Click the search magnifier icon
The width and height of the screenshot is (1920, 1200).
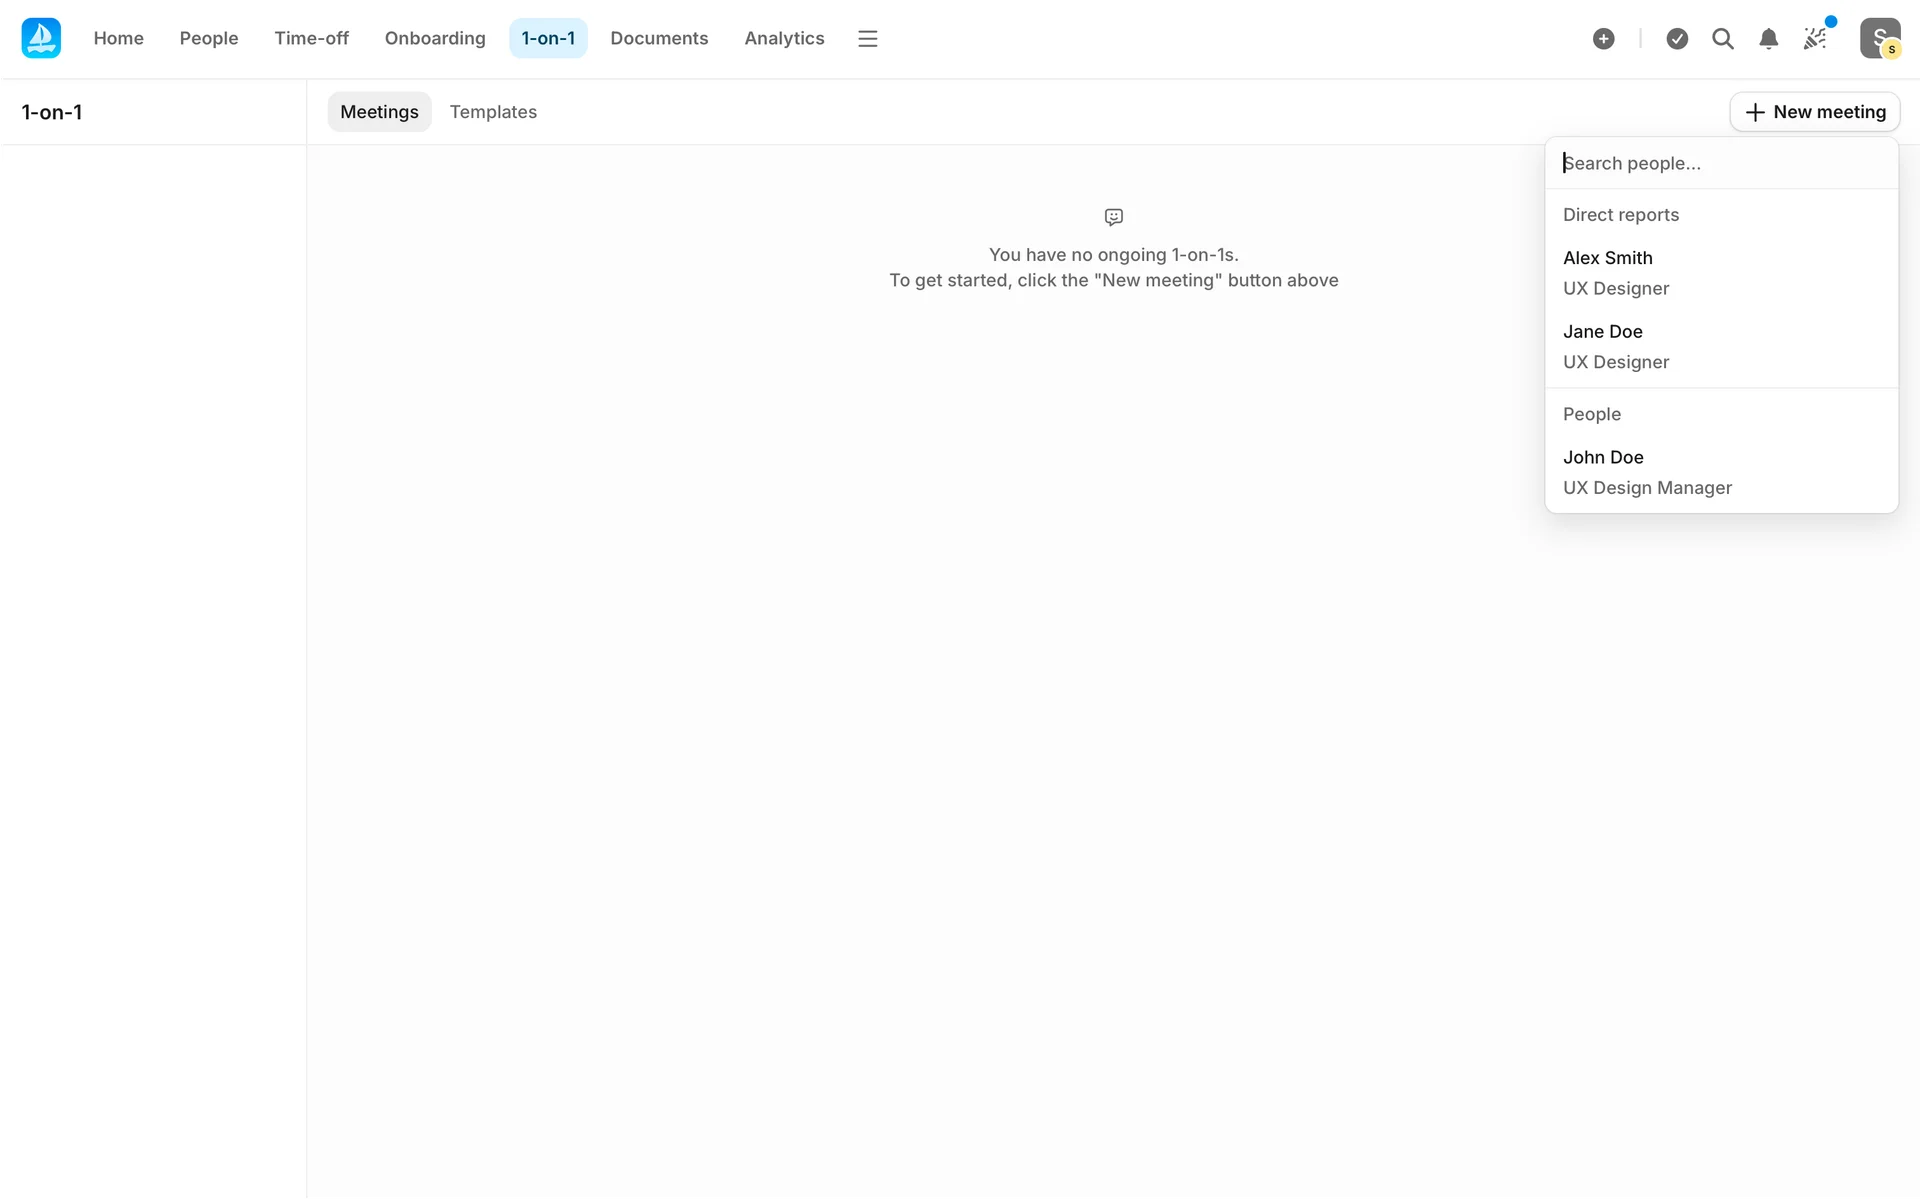pos(1722,38)
